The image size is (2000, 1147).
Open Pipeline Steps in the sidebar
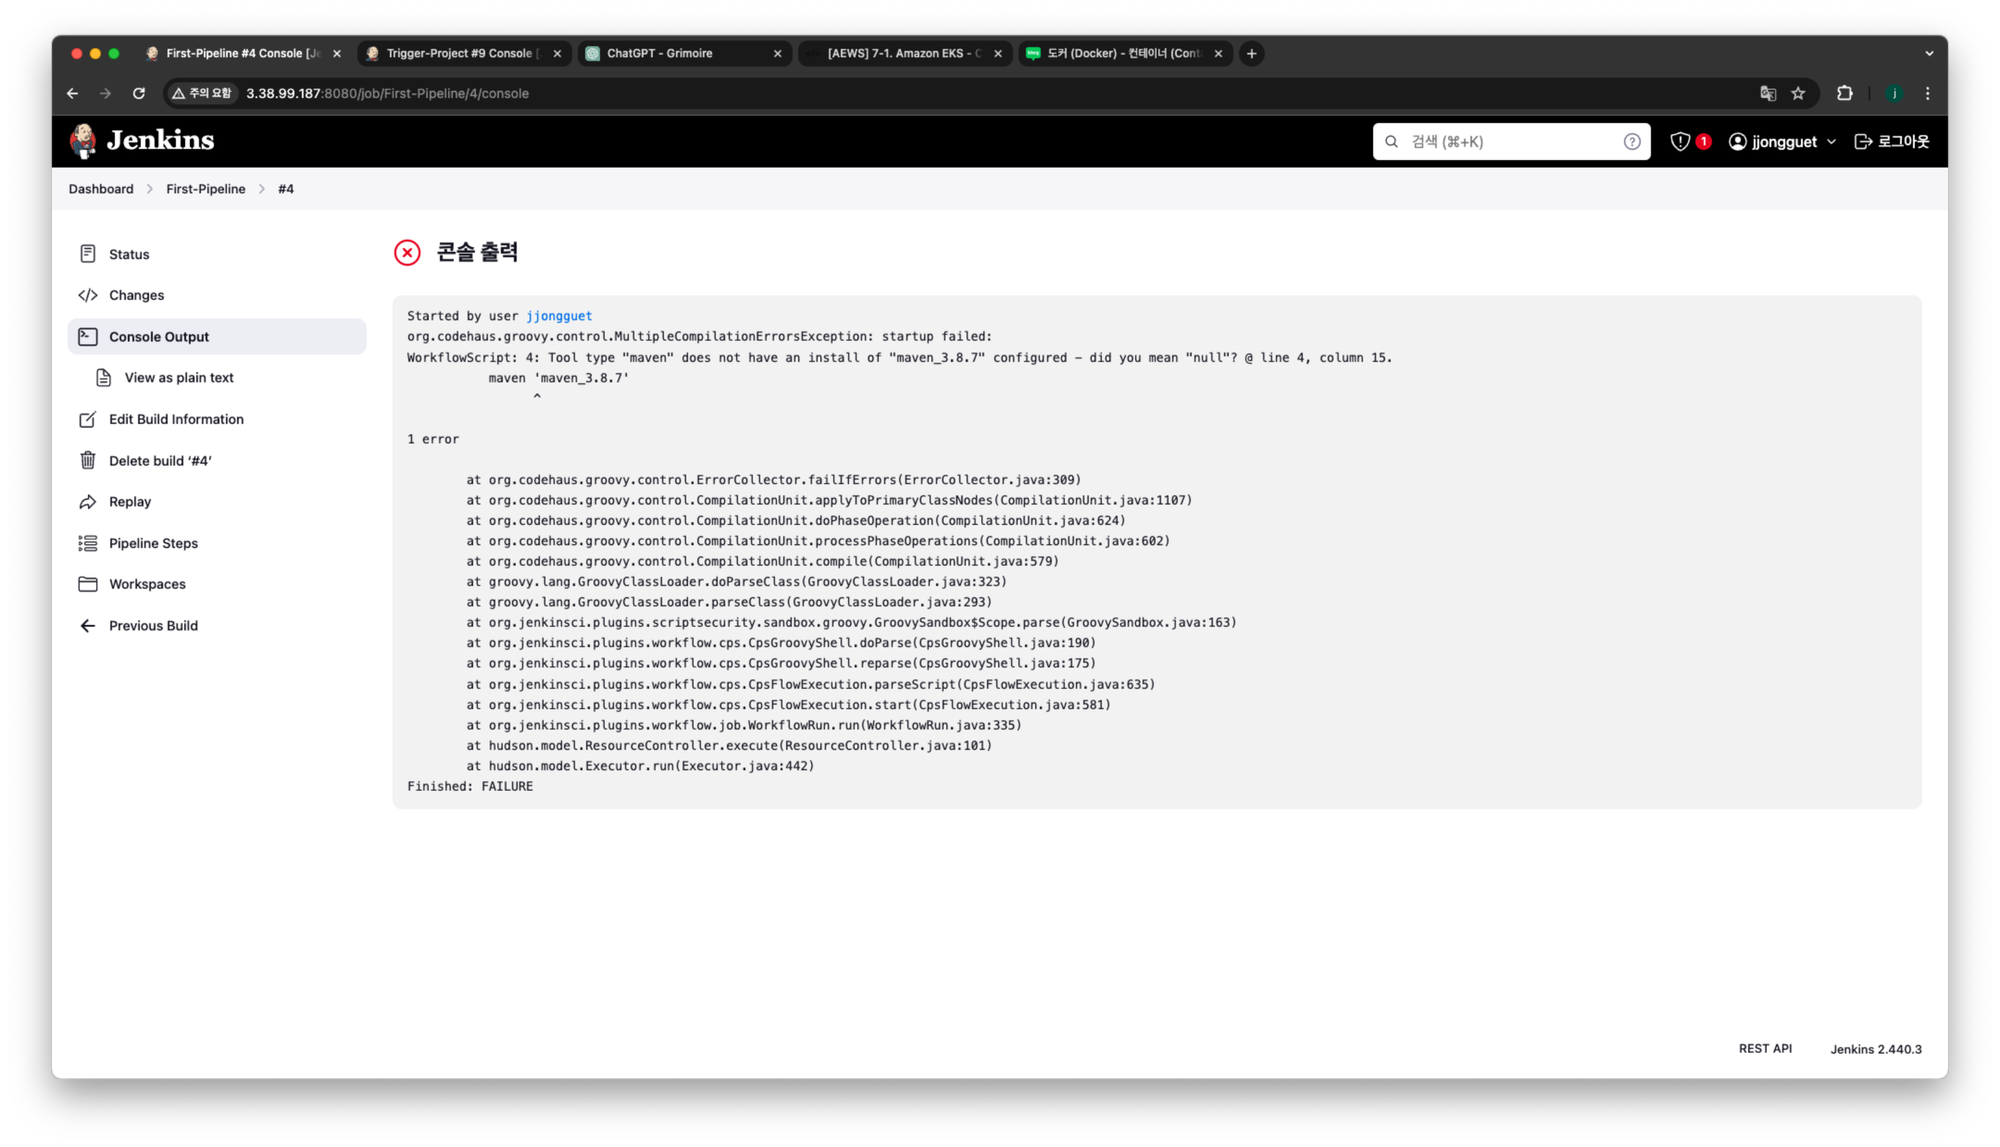(x=153, y=543)
